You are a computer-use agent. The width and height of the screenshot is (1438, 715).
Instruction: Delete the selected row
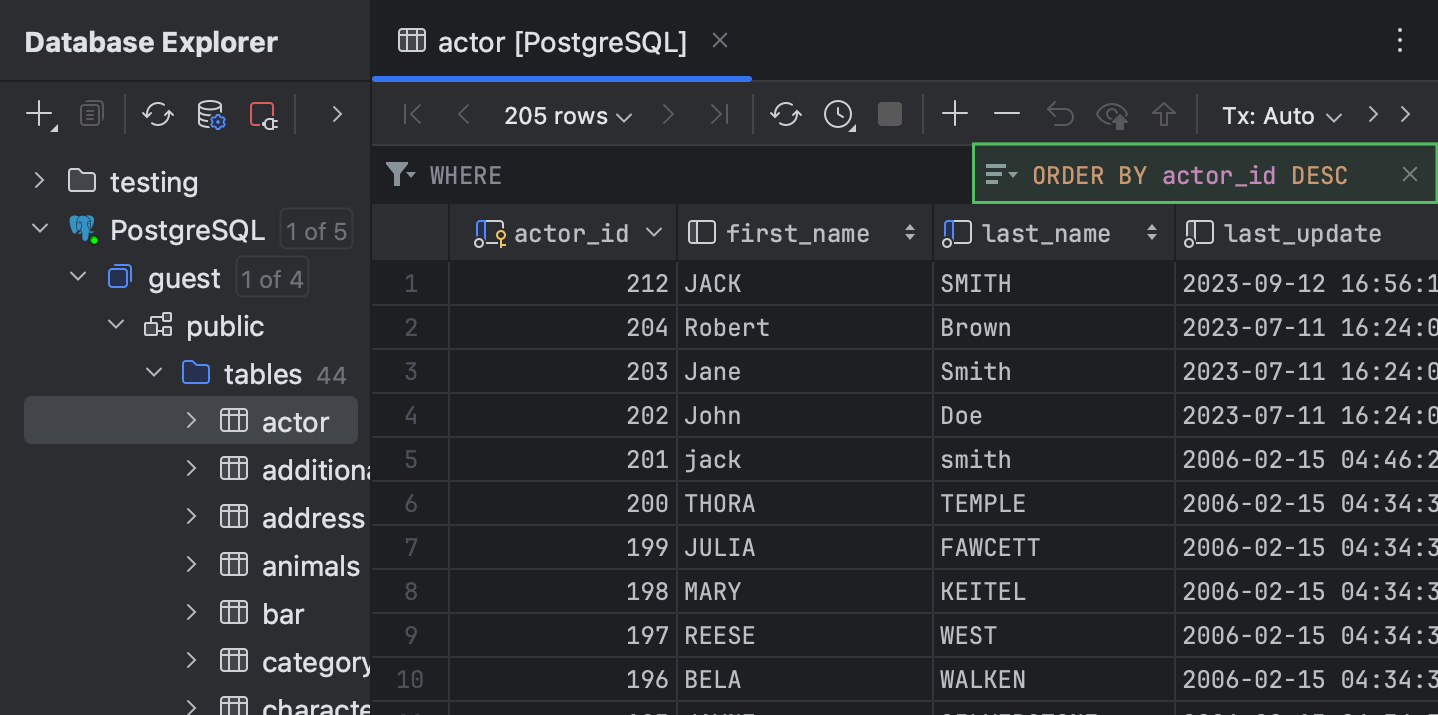point(1007,114)
